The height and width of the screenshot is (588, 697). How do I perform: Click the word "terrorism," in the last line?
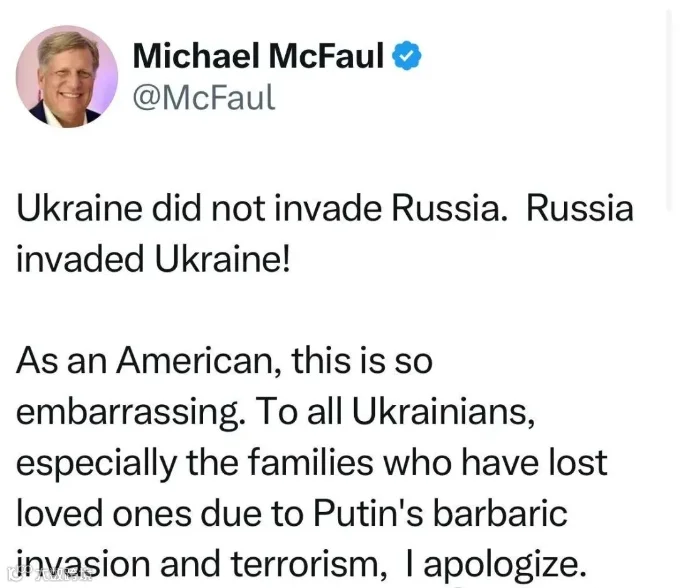pyautogui.click(x=309, y=564)
